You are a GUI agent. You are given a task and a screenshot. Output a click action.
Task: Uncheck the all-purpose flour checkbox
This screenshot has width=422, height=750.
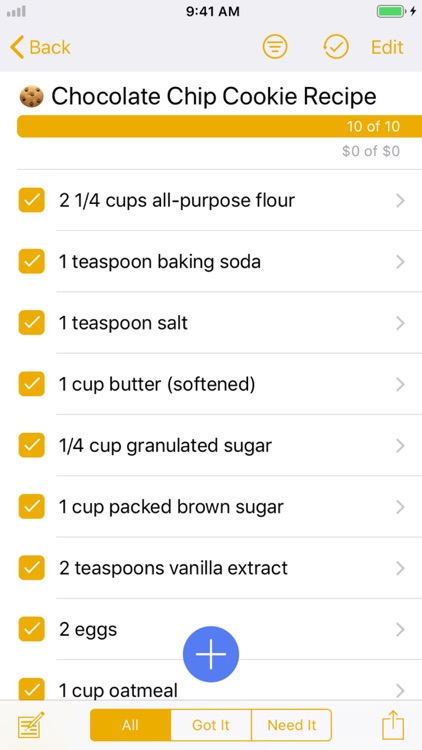(x=32, y=200)
